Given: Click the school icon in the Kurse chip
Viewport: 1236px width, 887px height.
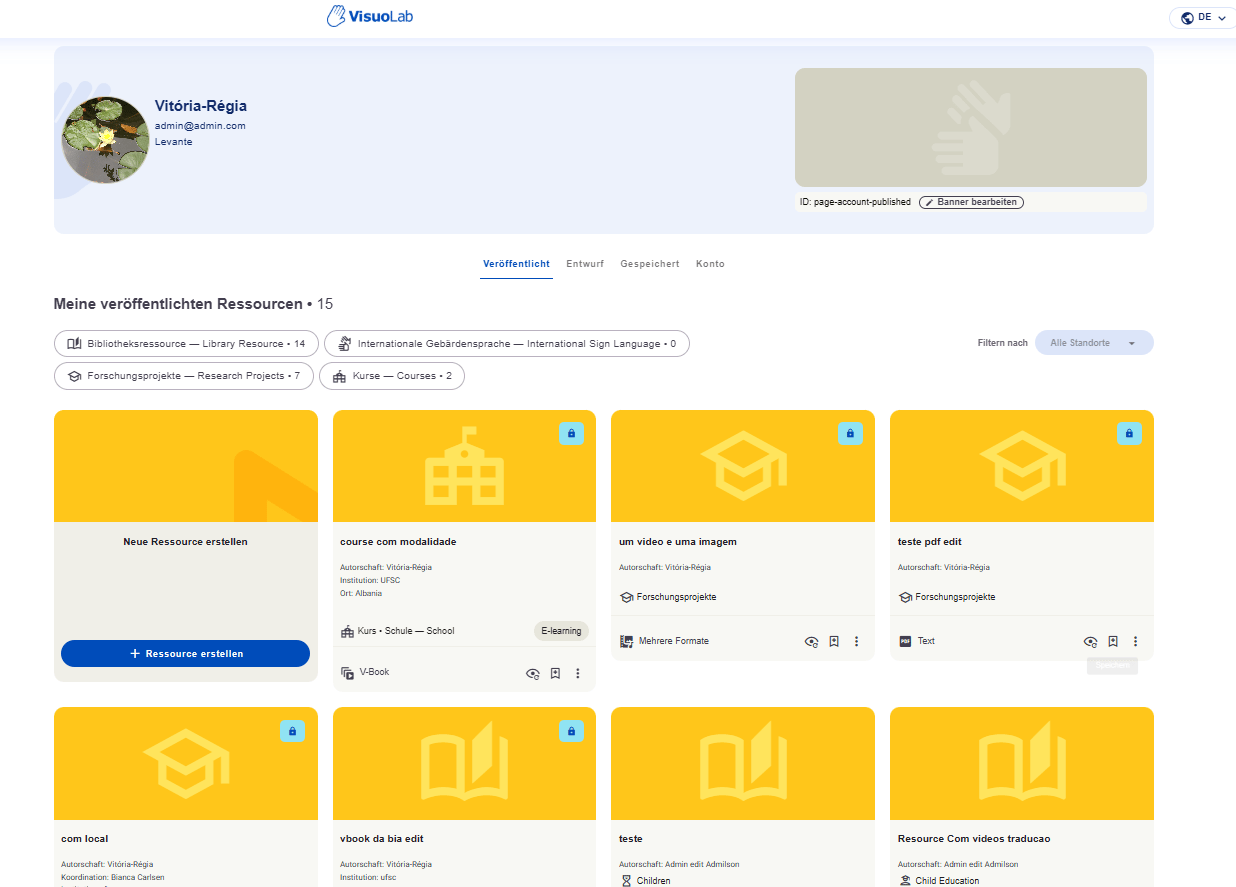Looking at the screenshot, I should pos(340,376).
